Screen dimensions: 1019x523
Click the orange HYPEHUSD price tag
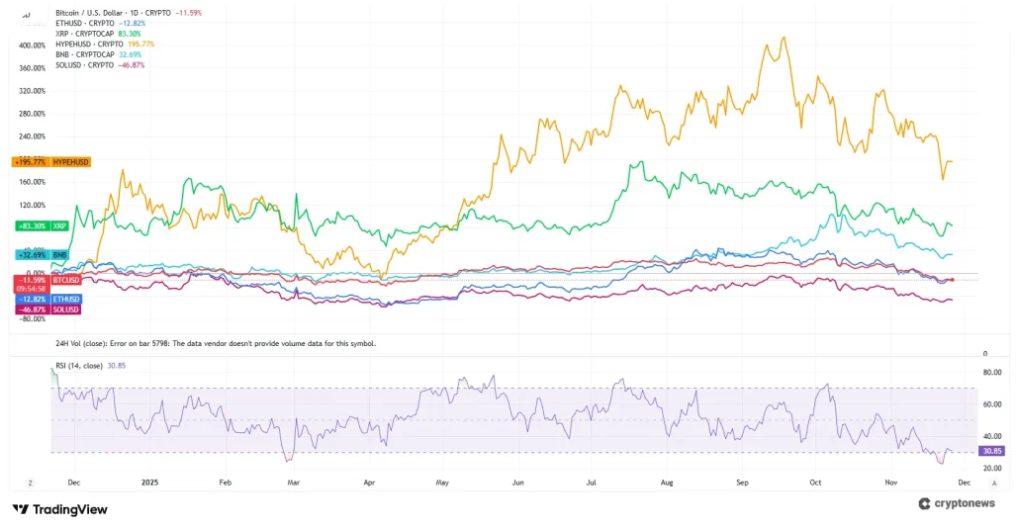point(51,161)
